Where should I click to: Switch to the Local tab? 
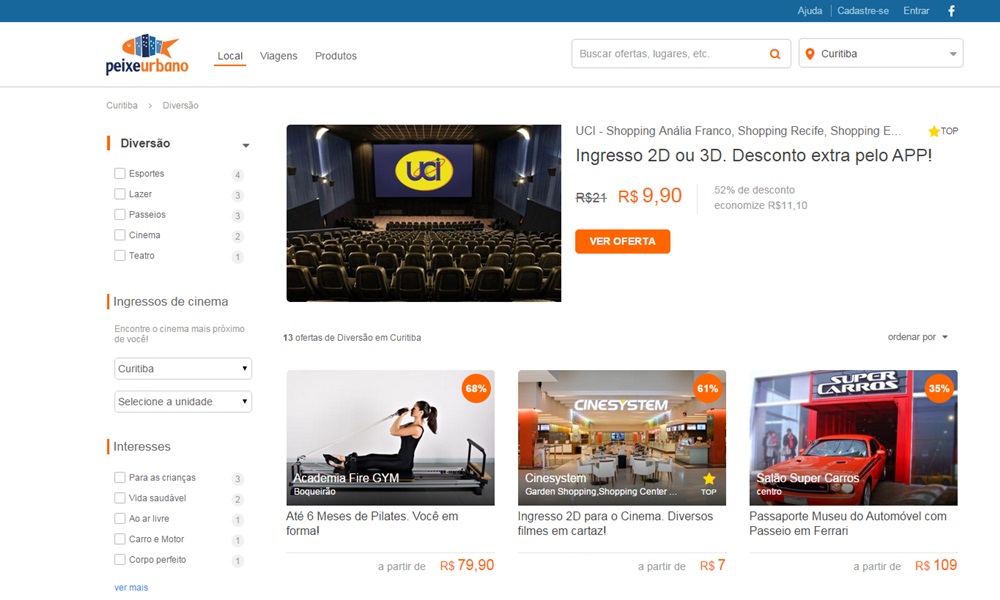tap(230, 56)
